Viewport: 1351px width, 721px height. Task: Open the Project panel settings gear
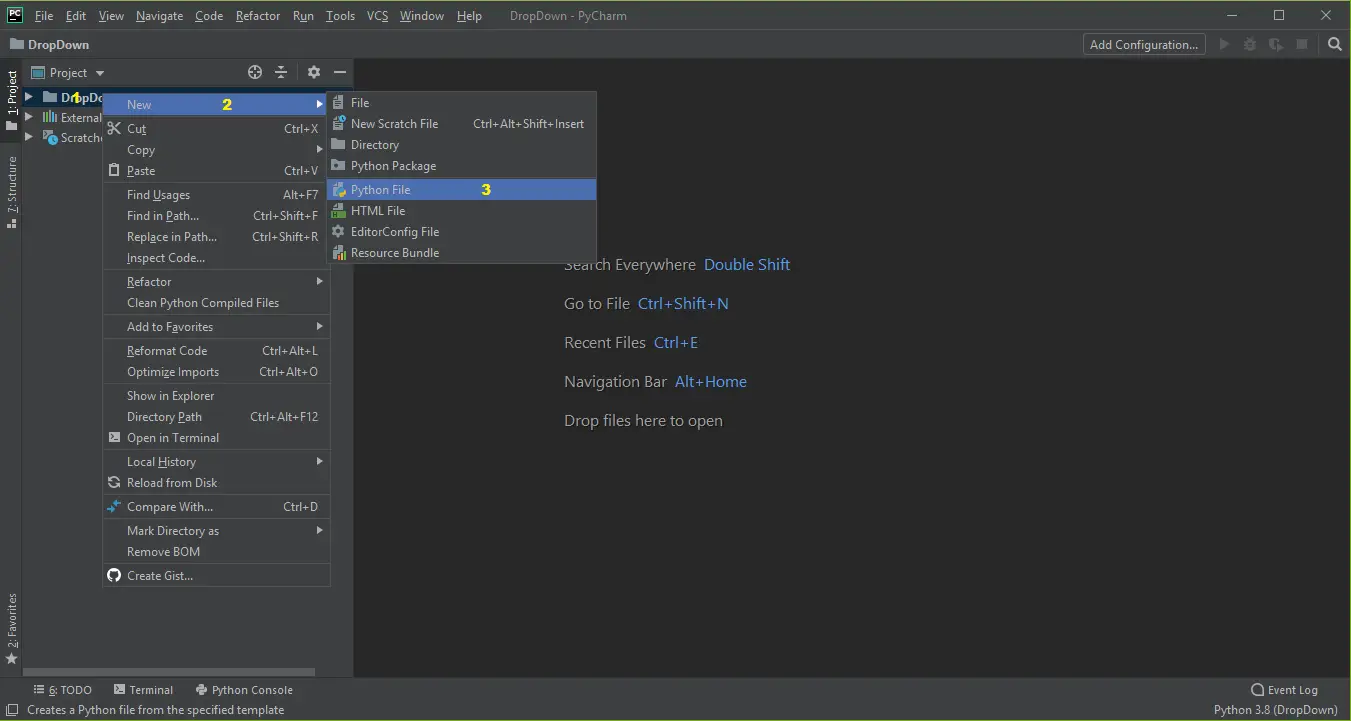click(x=313, y=72)
